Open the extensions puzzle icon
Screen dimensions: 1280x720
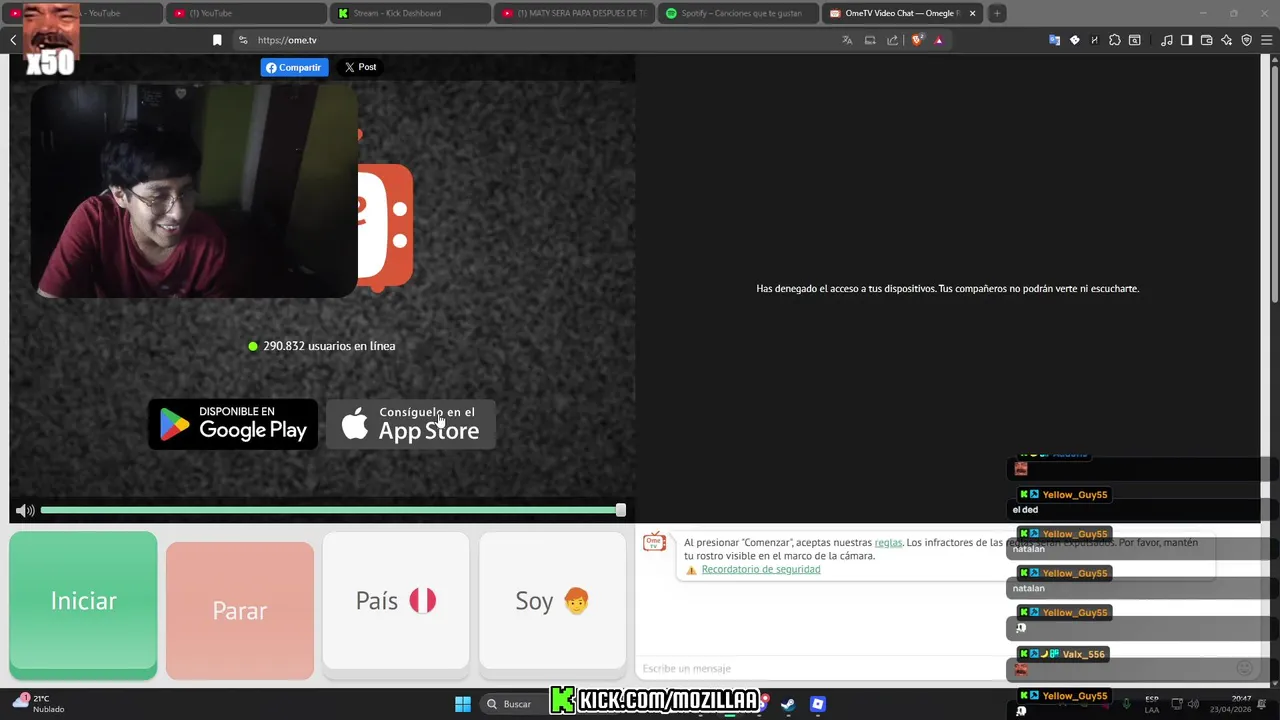pos(1115,40)
